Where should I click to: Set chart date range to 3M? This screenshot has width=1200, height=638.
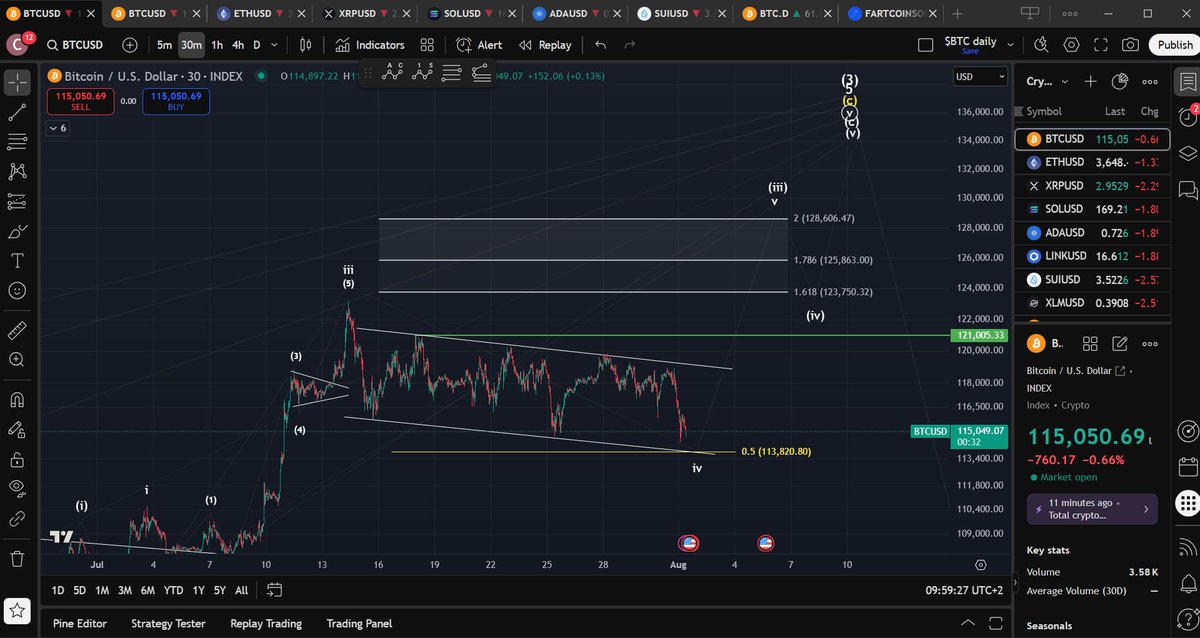pos(124,591)
